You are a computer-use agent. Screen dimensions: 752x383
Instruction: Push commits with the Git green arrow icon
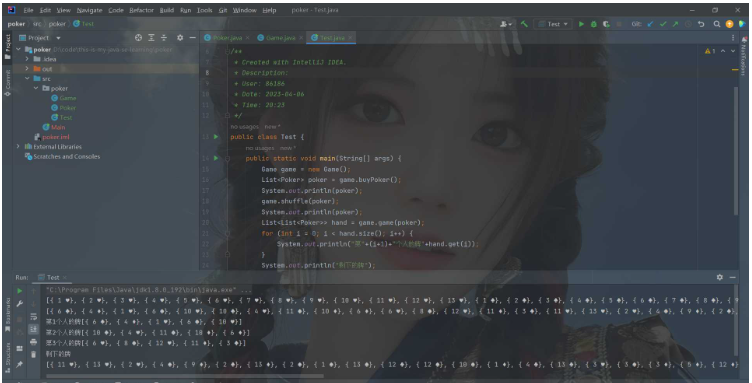pos(675,24)
